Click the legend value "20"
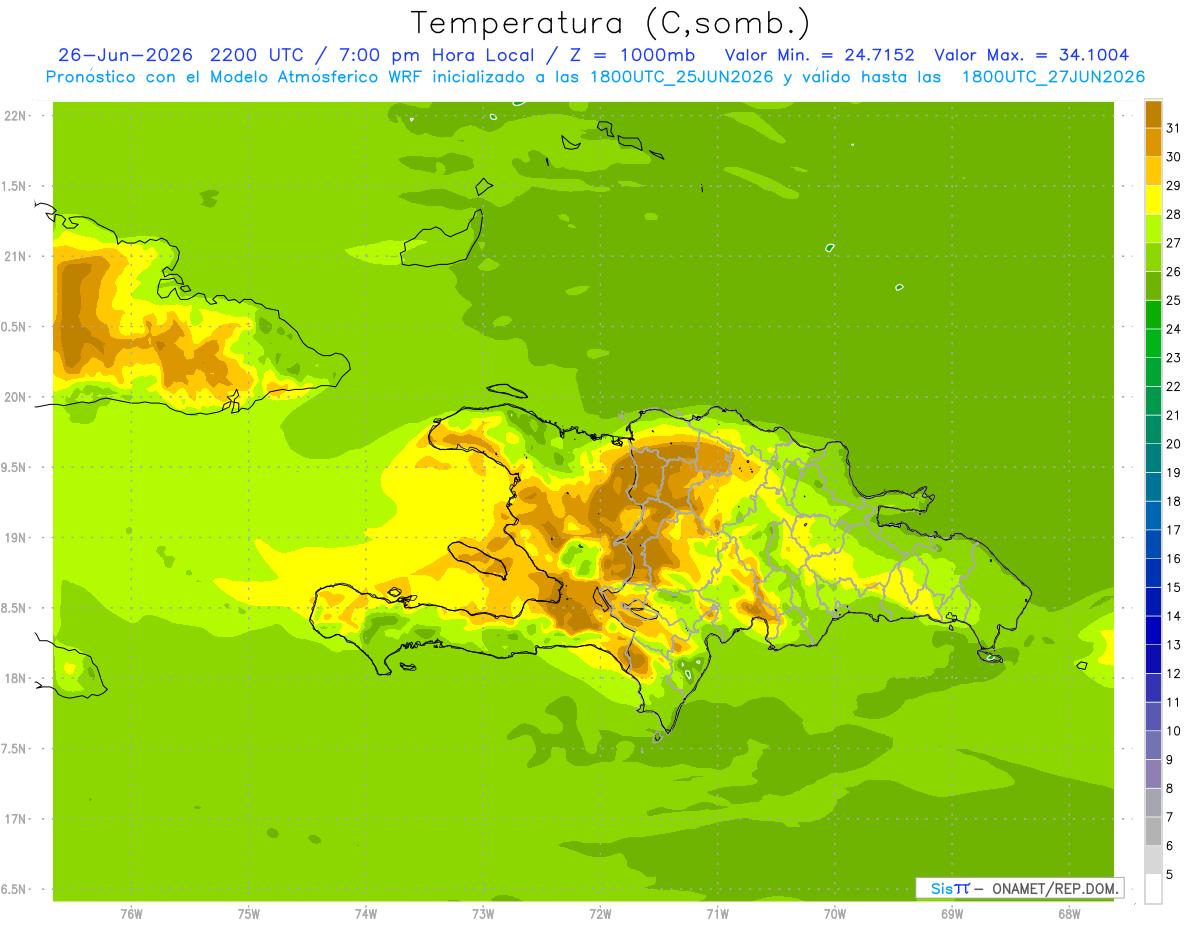 [1174, 444]
